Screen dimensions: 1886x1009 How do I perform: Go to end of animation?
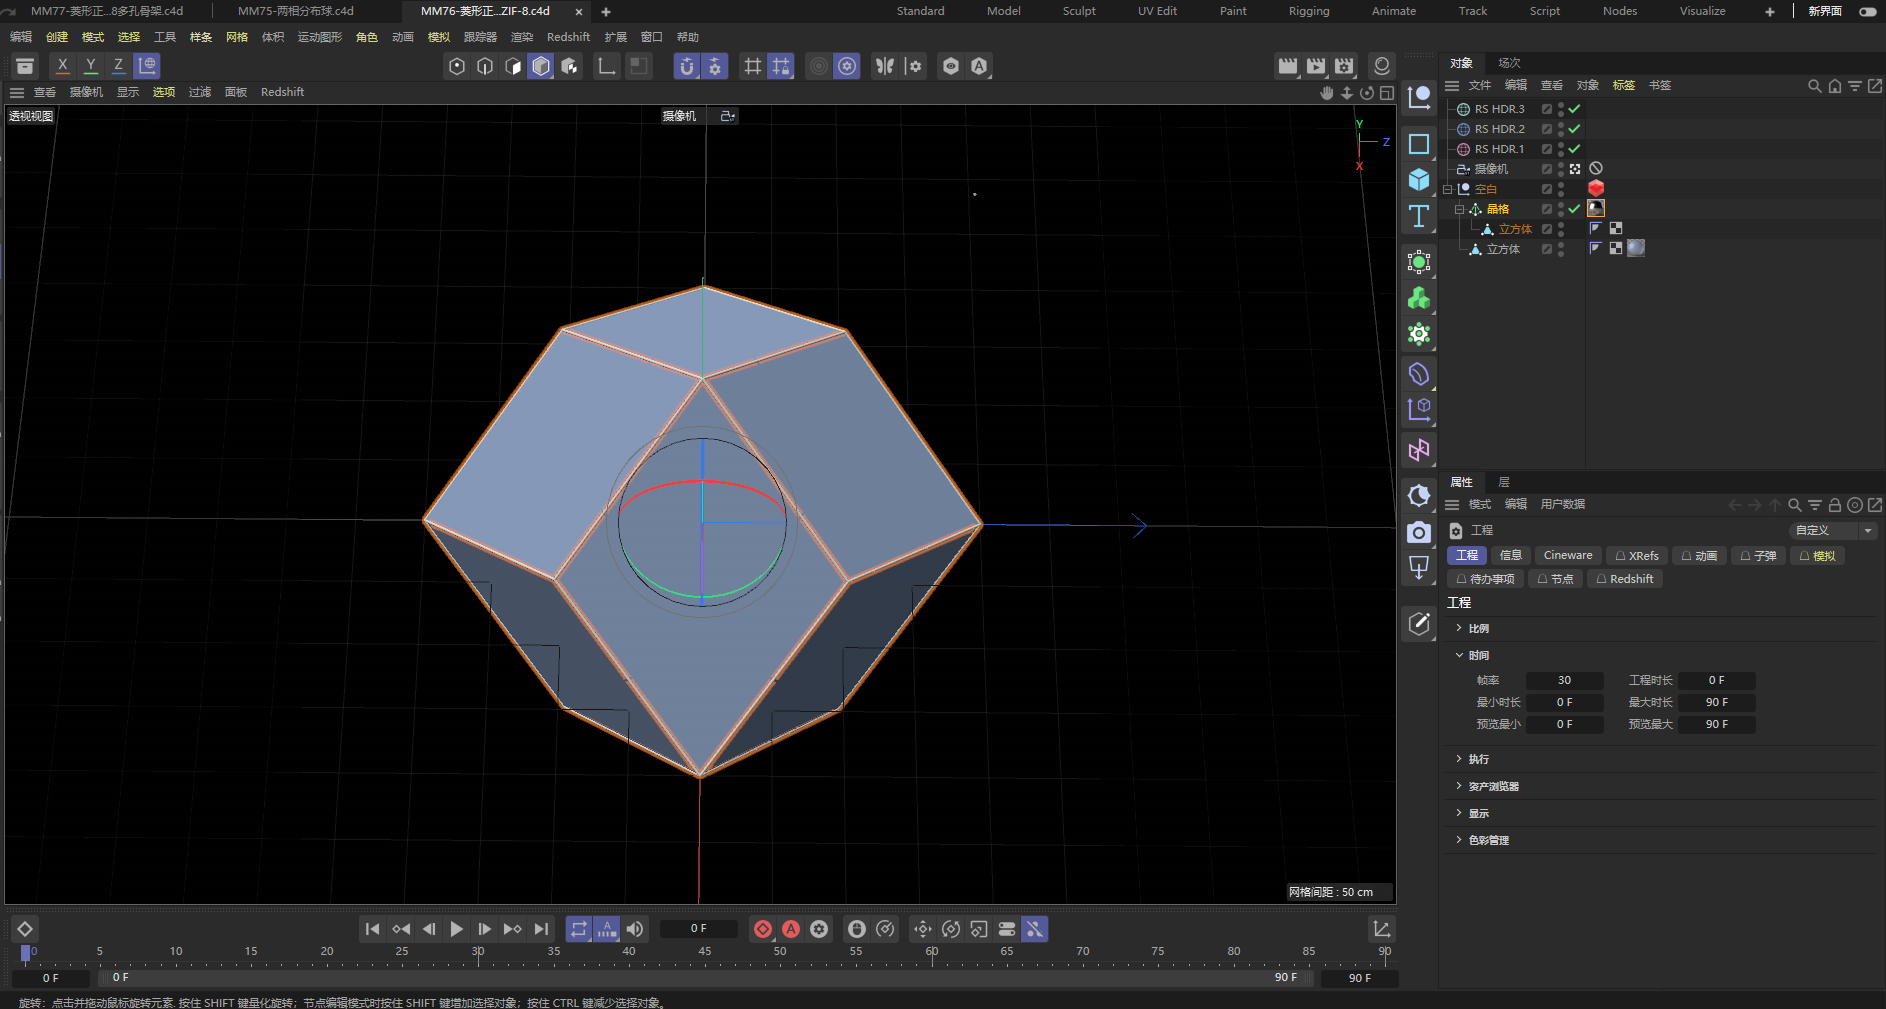[x=541, y=929]
